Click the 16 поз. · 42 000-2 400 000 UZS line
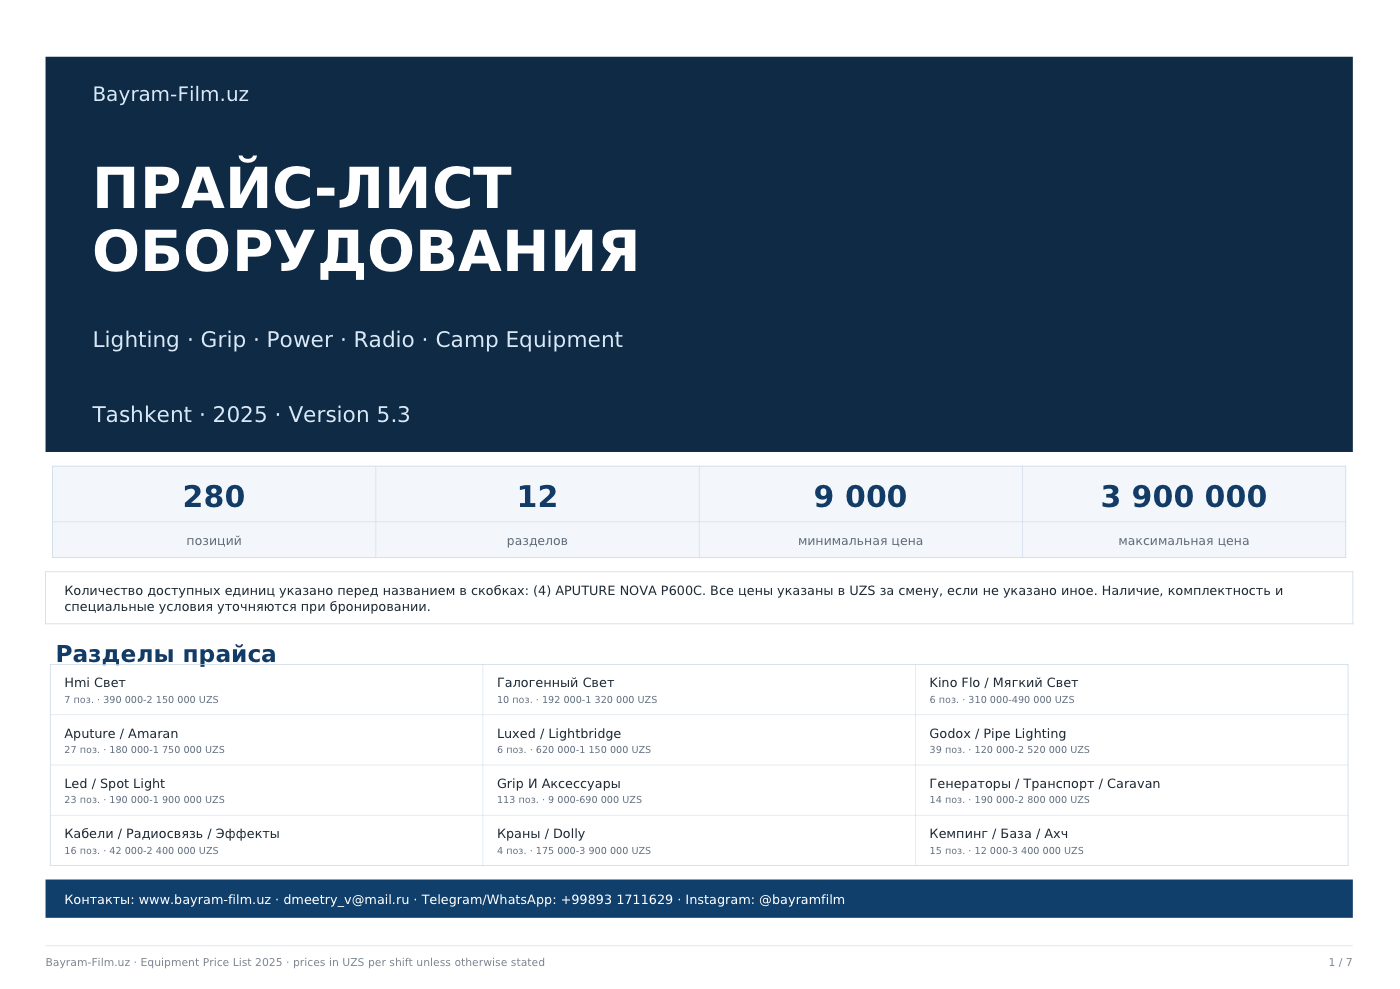The image size is (1400, 989). (141, 851)
